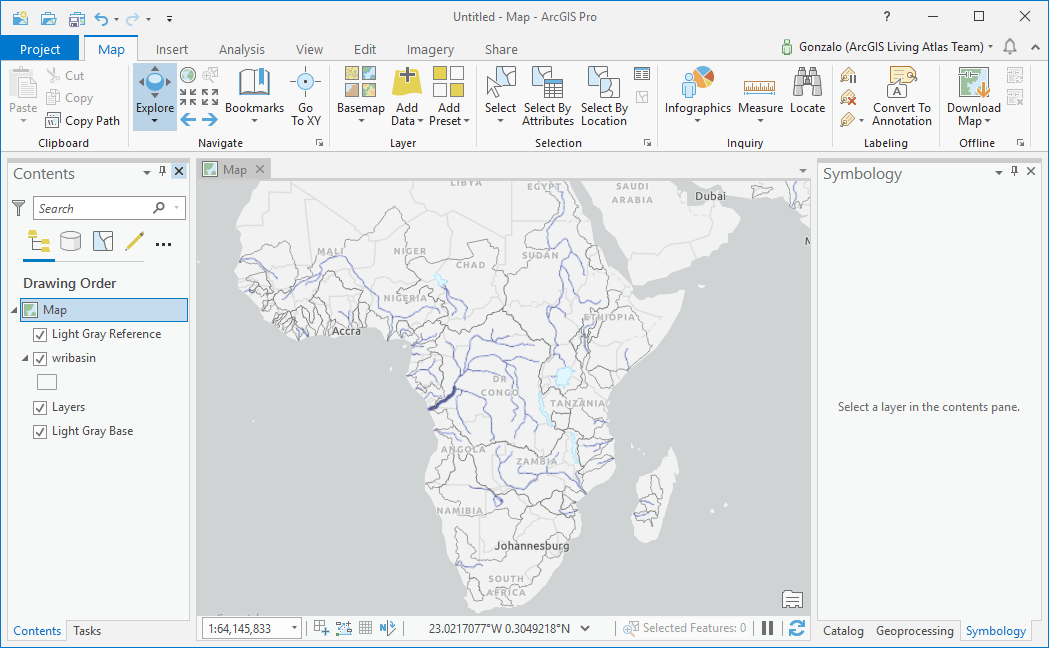1049x648 pixels.
Task: Open the Catalog pane tab
Action: click(843, 631)
